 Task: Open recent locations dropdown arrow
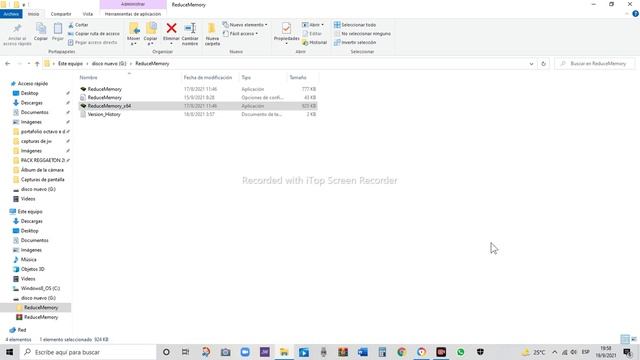coord(29,64)
